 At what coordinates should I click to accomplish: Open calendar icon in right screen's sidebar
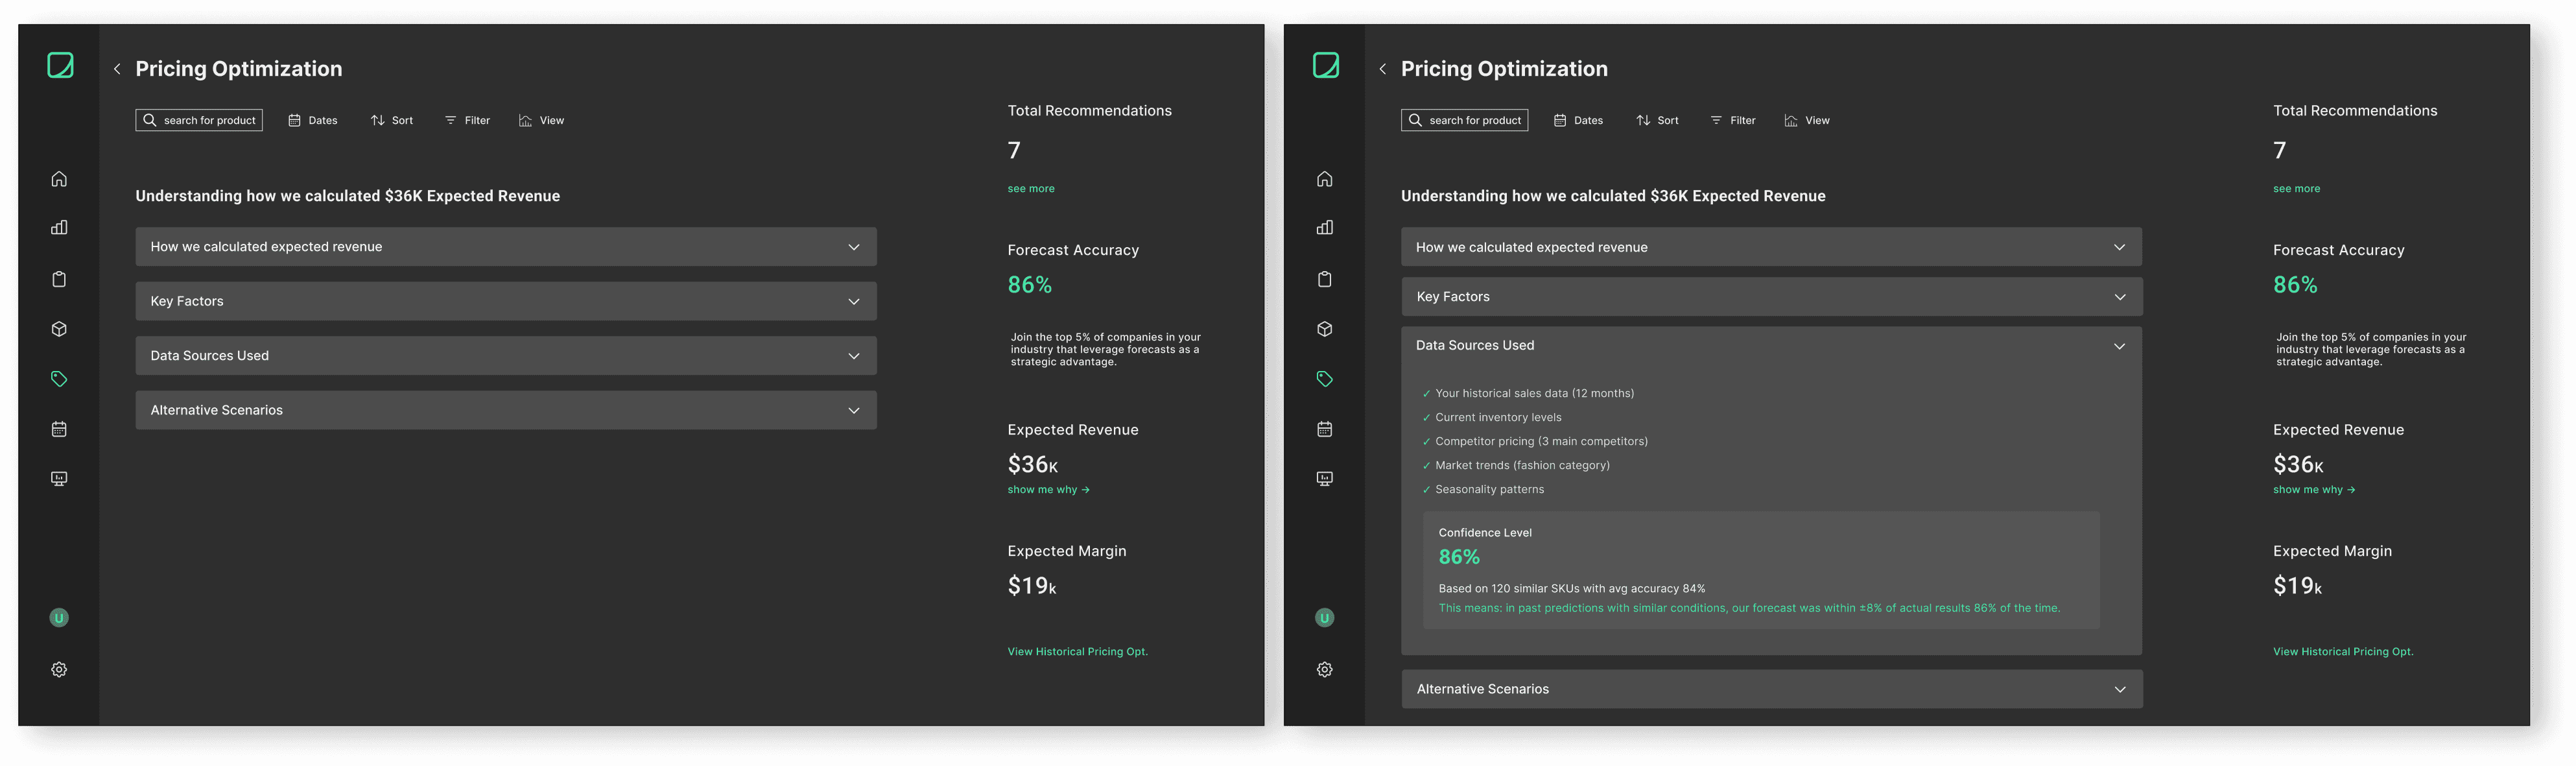click(x=1324, y=429)
